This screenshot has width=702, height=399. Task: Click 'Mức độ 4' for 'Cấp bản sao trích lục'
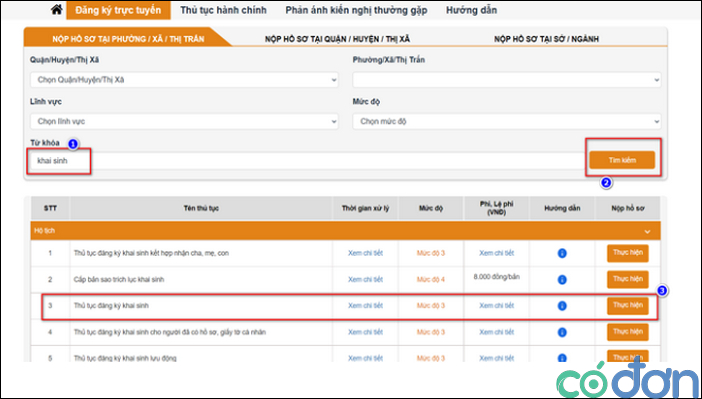[431, 279]
